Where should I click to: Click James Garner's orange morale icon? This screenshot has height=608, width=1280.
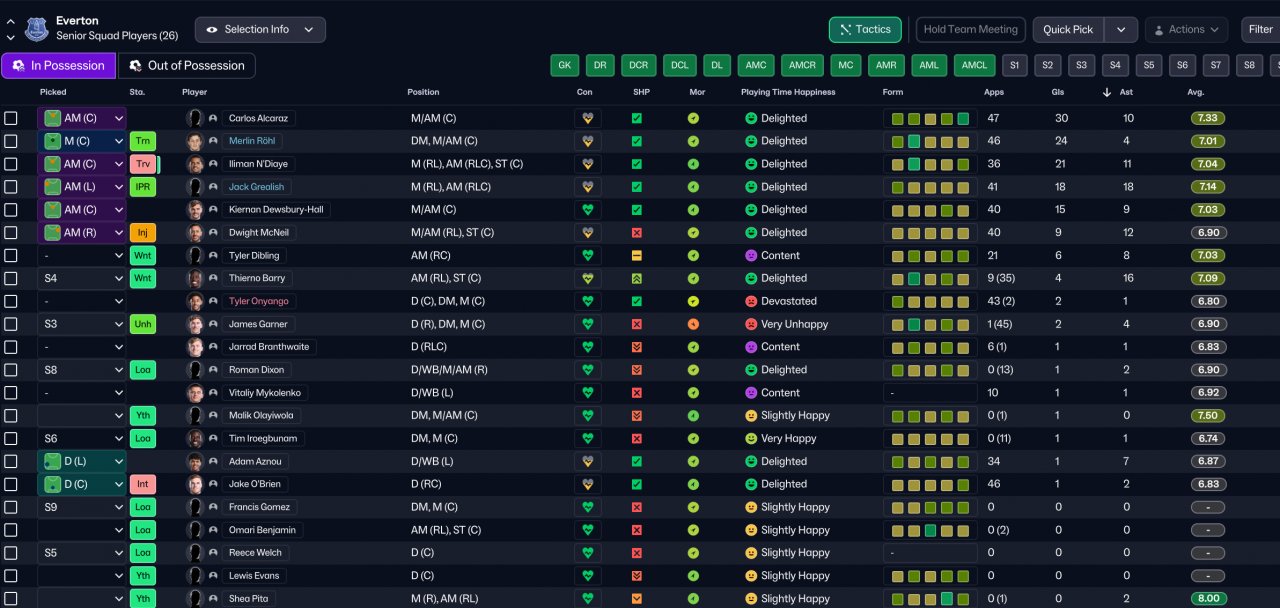tap(693, 324)
